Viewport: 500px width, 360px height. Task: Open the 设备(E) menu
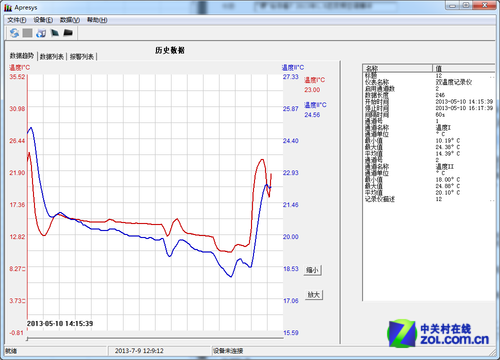[43, 20]
